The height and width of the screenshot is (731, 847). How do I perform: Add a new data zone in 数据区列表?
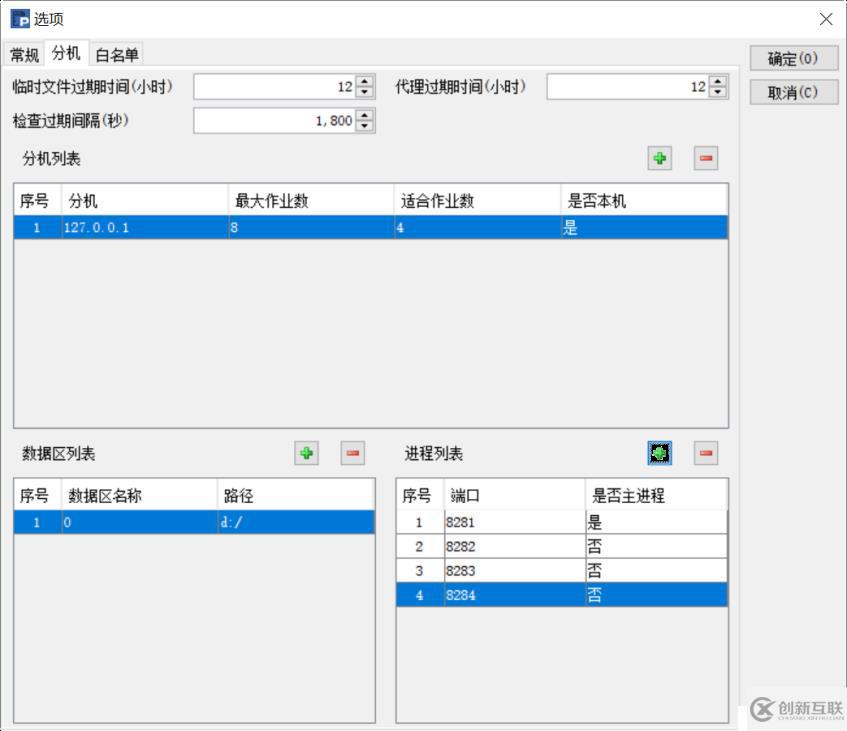pos(307,454)
